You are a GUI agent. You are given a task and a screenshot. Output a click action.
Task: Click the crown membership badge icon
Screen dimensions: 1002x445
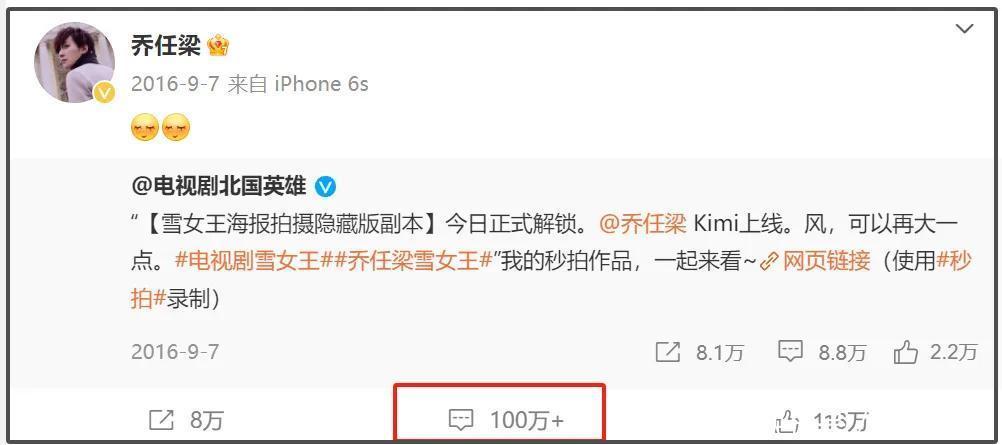tap(219, 45)
